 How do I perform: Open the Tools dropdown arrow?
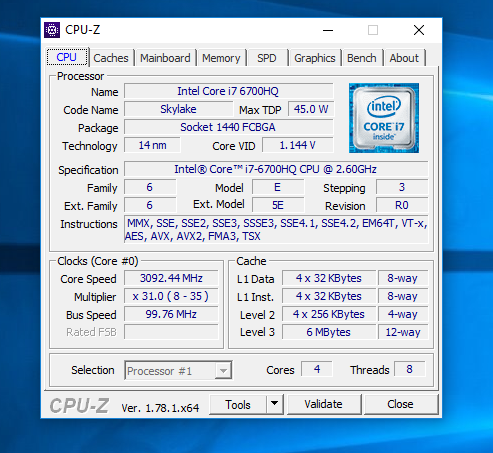pos(275,404)
